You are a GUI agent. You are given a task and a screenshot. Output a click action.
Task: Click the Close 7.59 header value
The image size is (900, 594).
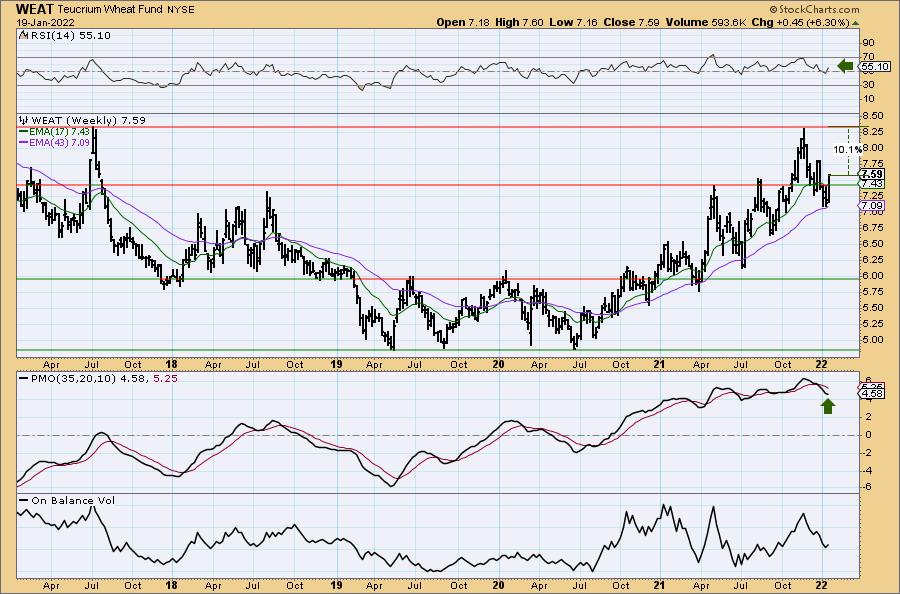tap(631, 22)
